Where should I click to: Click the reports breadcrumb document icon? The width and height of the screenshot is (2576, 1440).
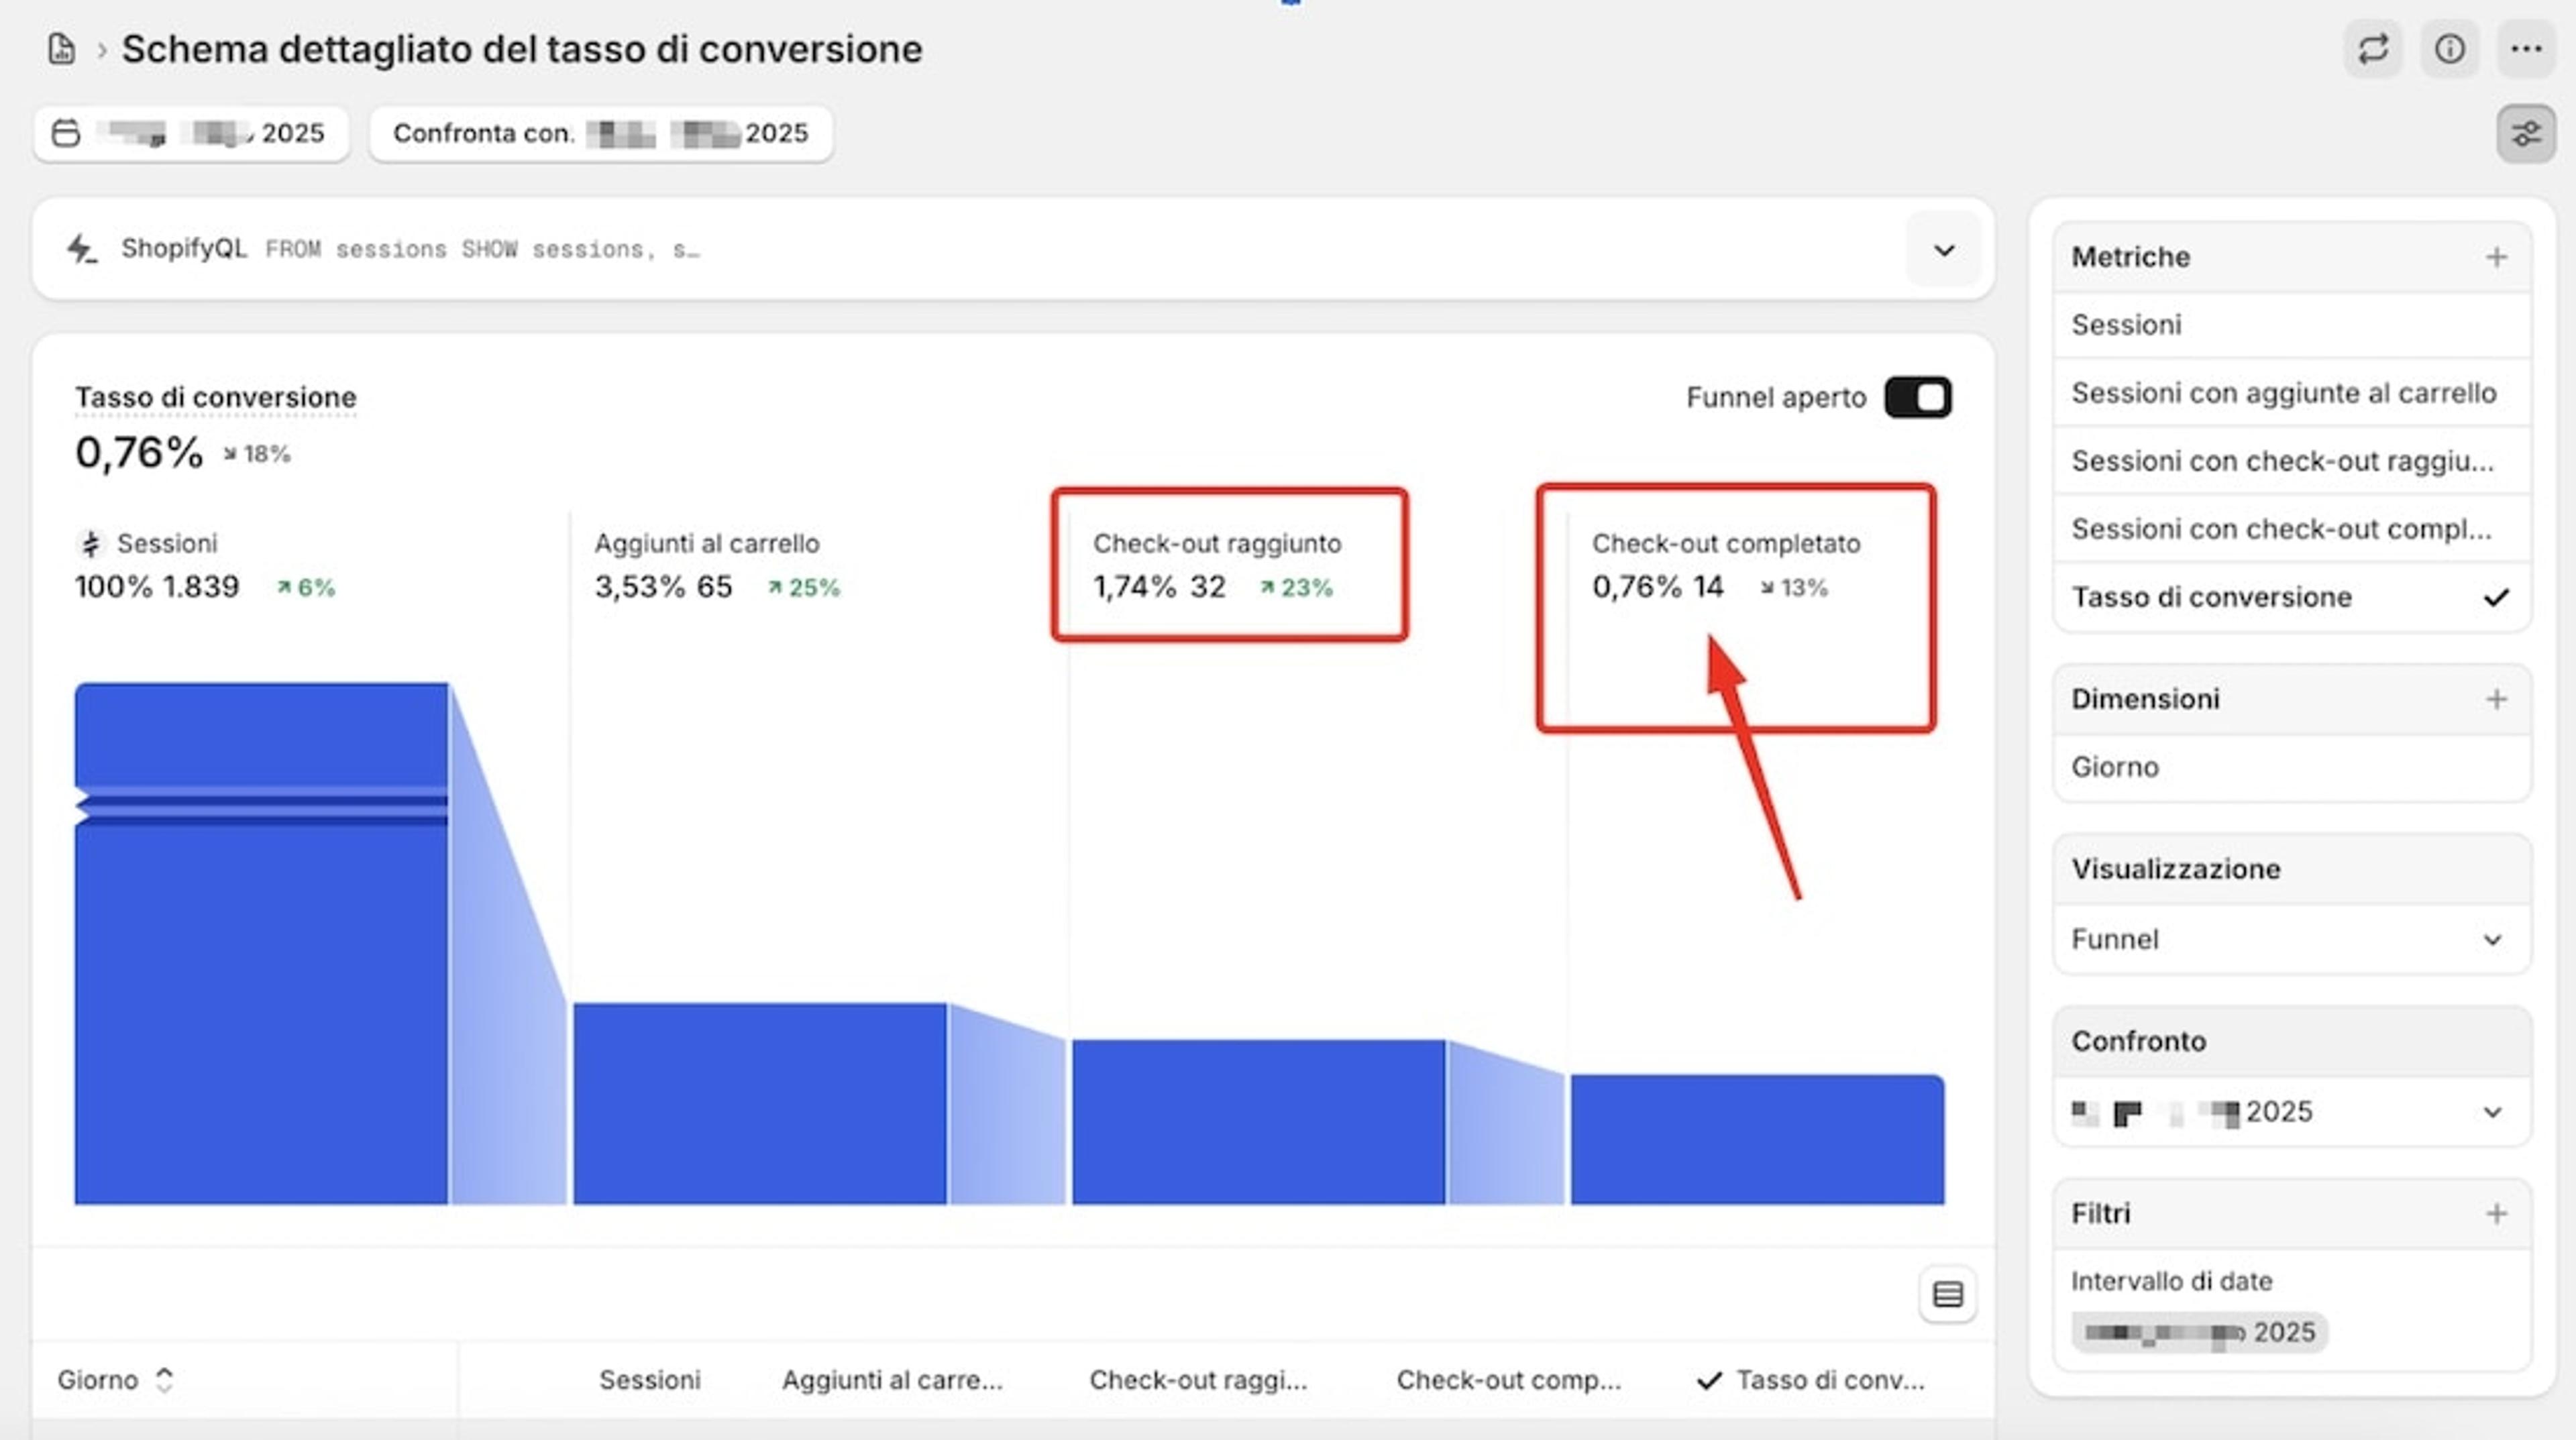(62, 48)
